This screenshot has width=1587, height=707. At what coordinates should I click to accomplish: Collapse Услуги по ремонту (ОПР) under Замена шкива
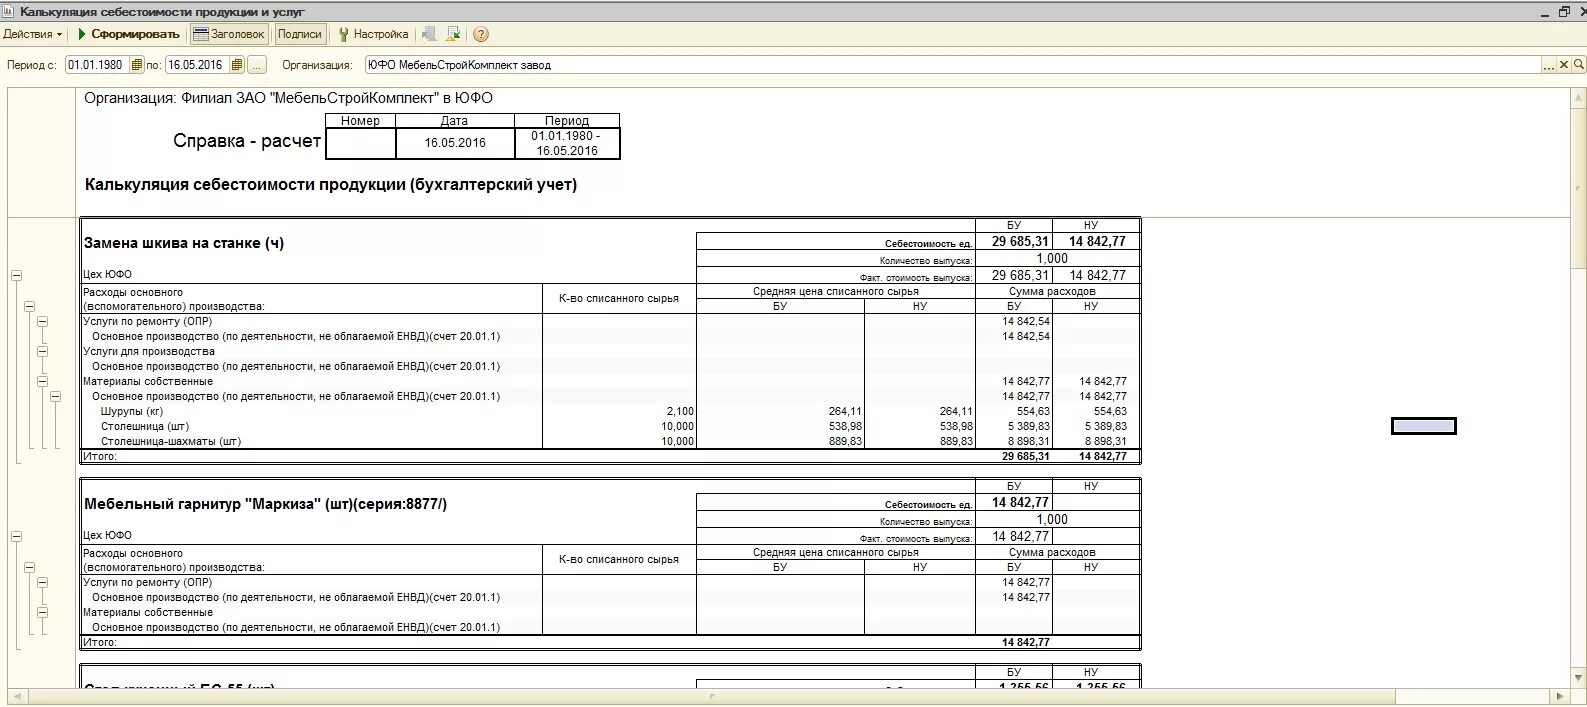[x=42, y=322]
